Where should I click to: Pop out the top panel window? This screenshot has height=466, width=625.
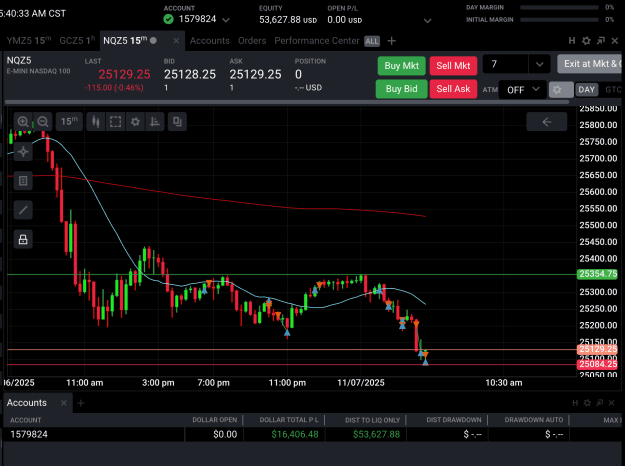pyautogui.click(x=600, y=41)
